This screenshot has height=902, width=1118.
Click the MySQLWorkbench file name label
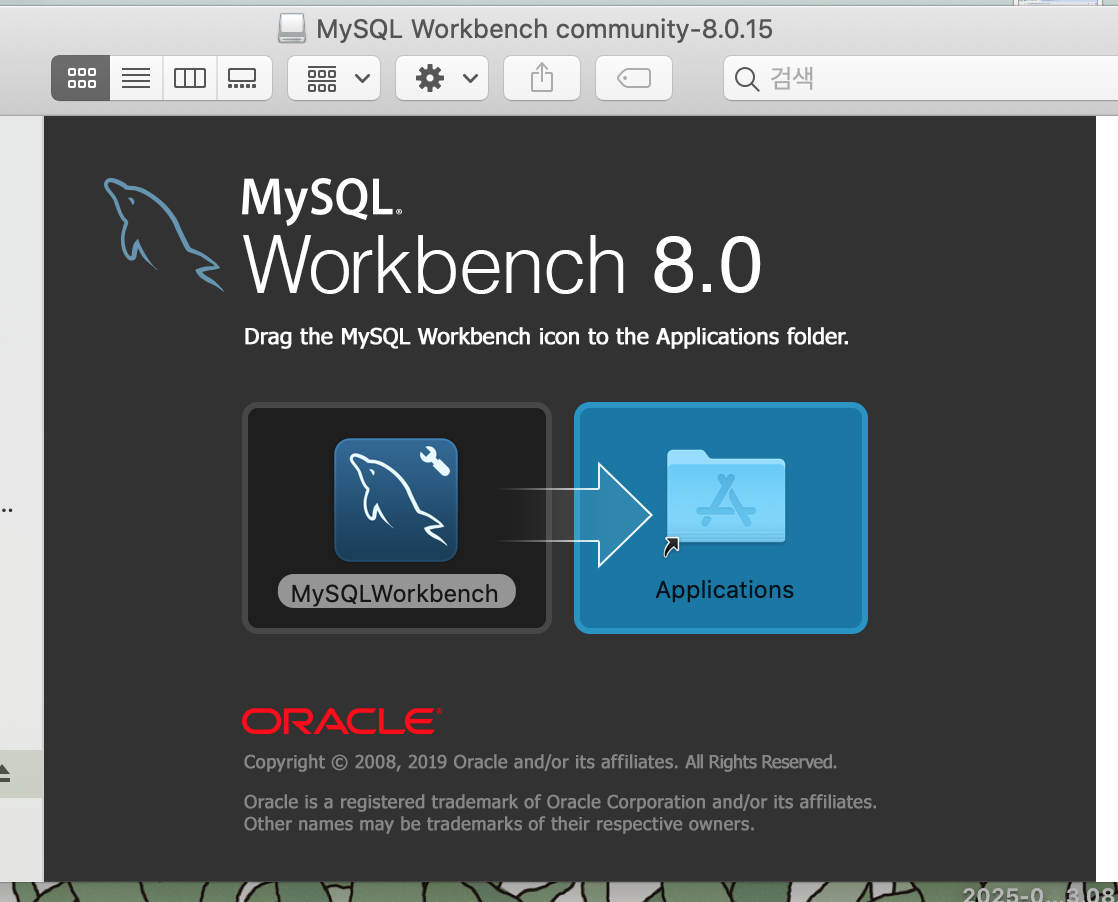point(396,592)
